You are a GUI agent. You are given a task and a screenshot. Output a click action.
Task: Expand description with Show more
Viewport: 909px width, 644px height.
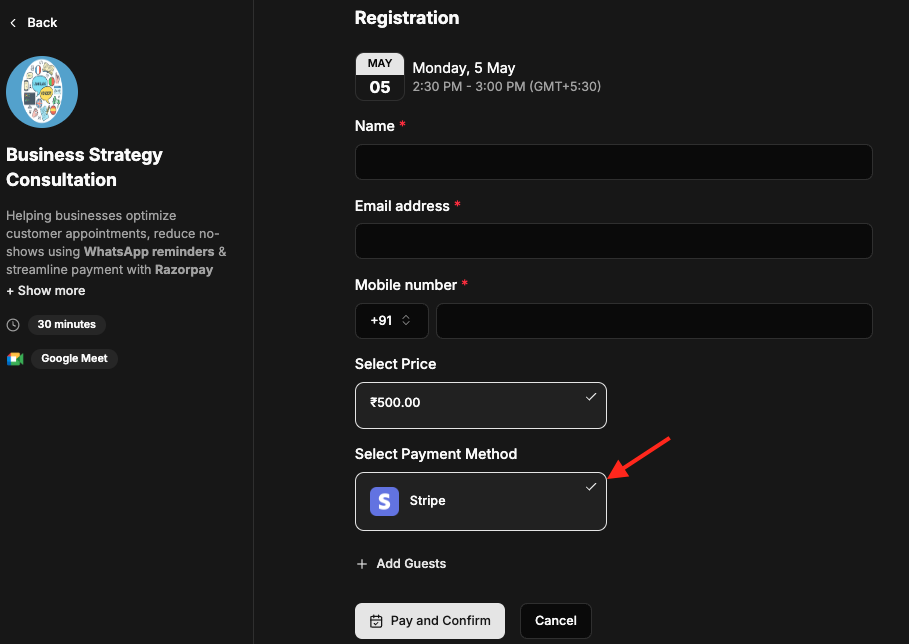[46, 290]
